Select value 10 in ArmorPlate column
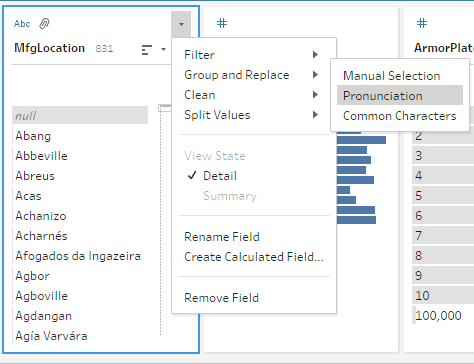Image resolution: width=474 pixels, height=364 pixels. (x=443, y=296)
